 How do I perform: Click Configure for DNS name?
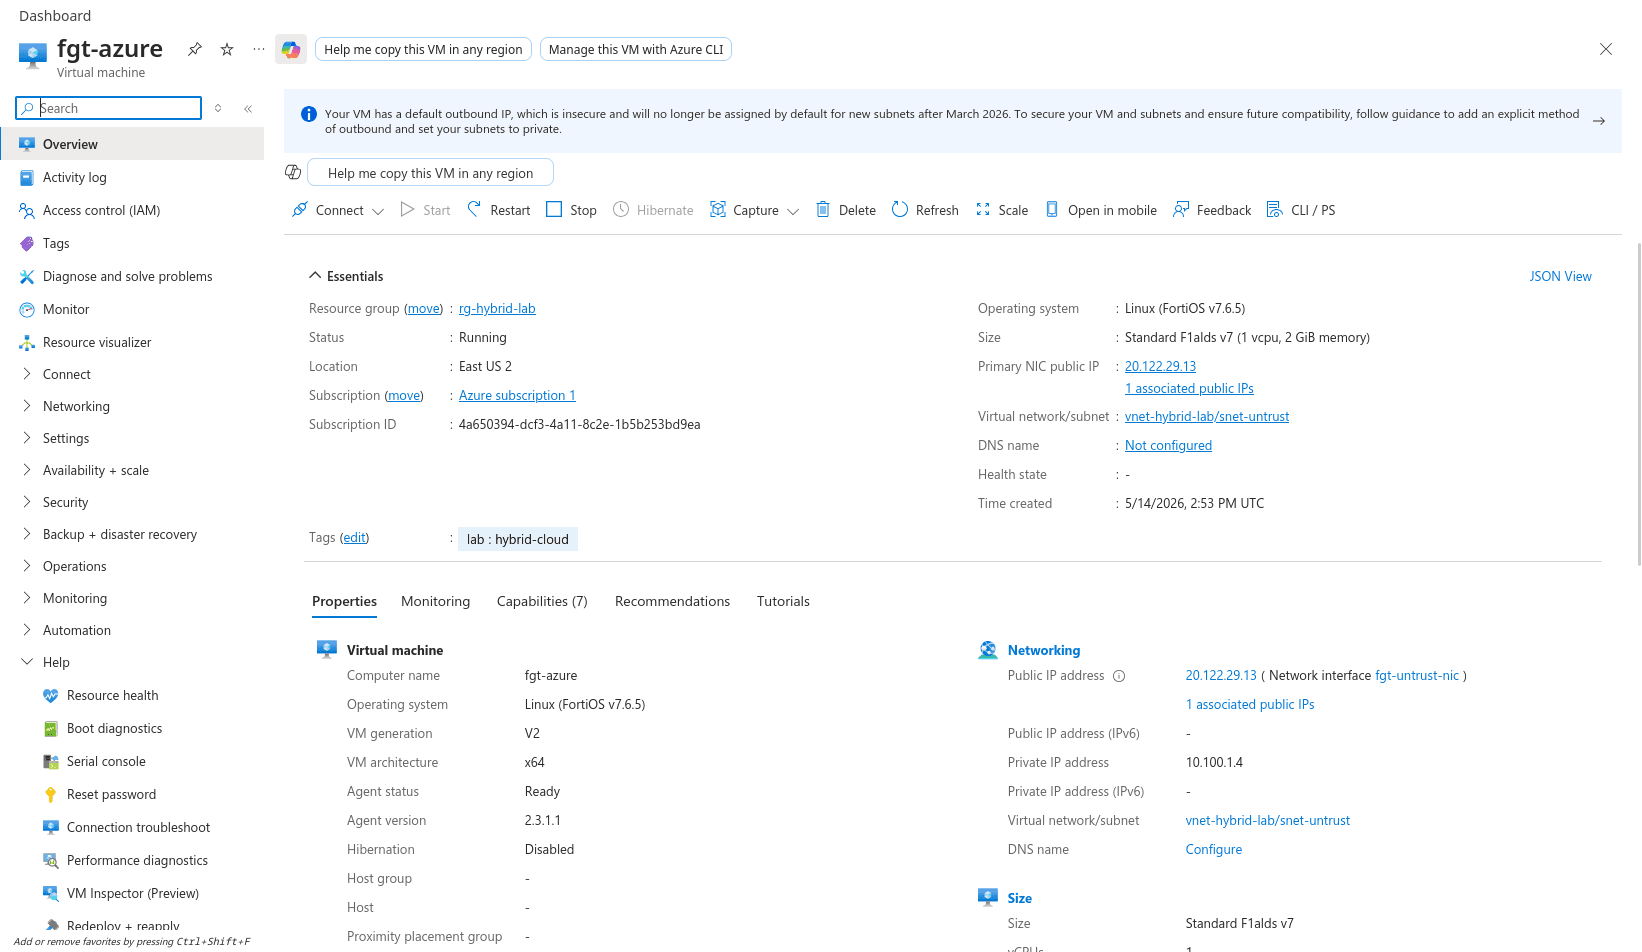click(x=1214, y=849)
